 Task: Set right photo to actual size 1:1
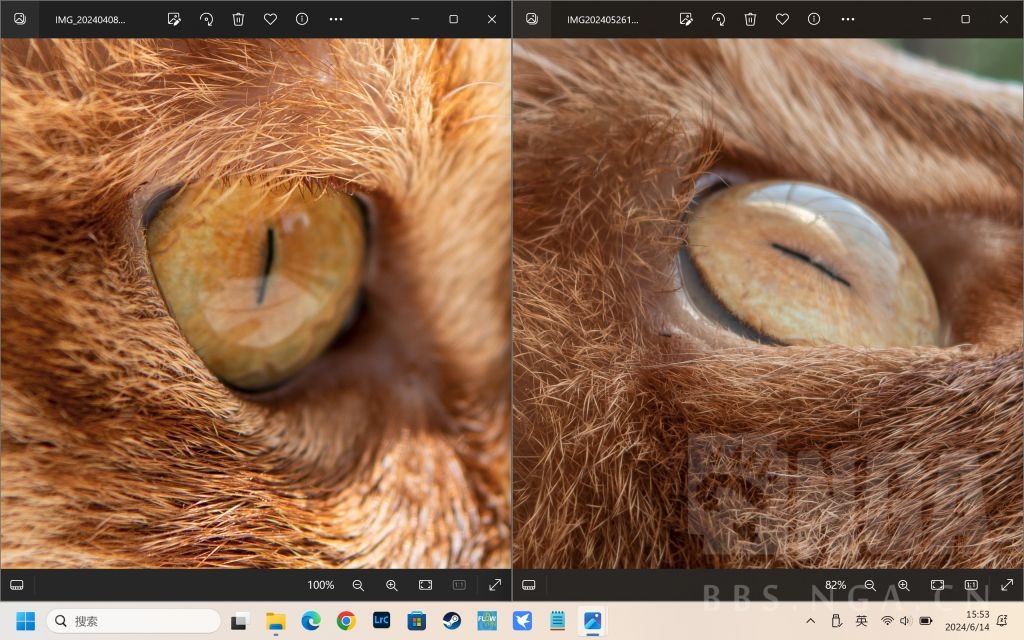970,585
